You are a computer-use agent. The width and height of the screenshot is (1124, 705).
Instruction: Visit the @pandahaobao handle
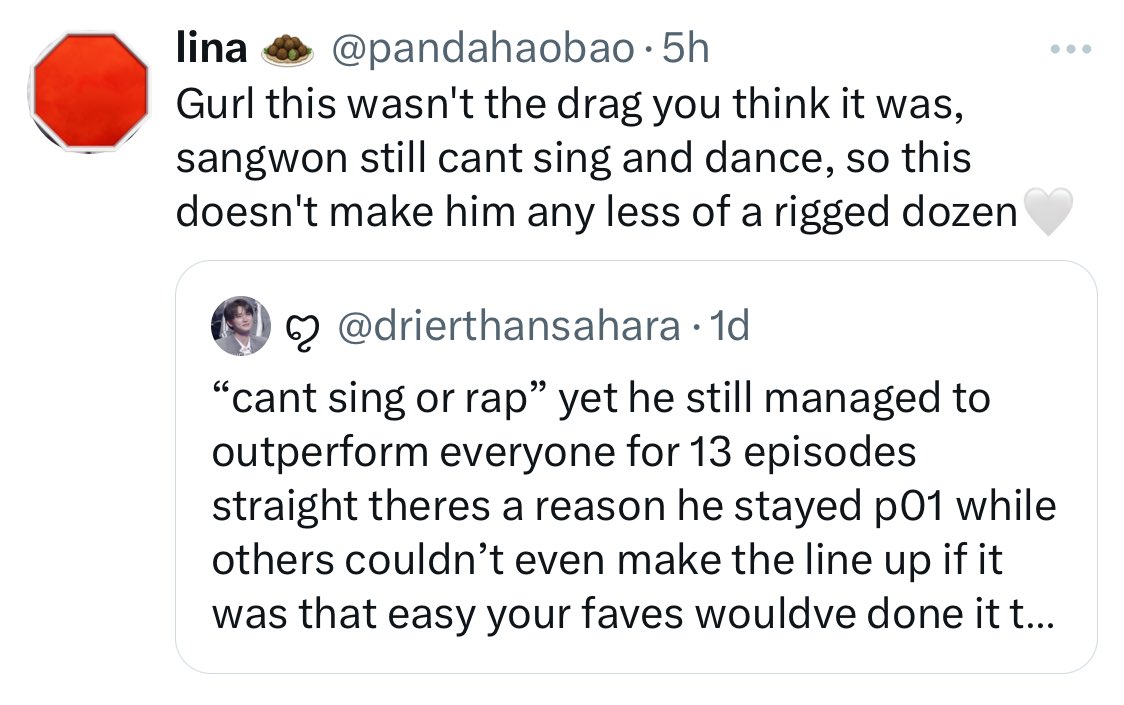[482, 50]
